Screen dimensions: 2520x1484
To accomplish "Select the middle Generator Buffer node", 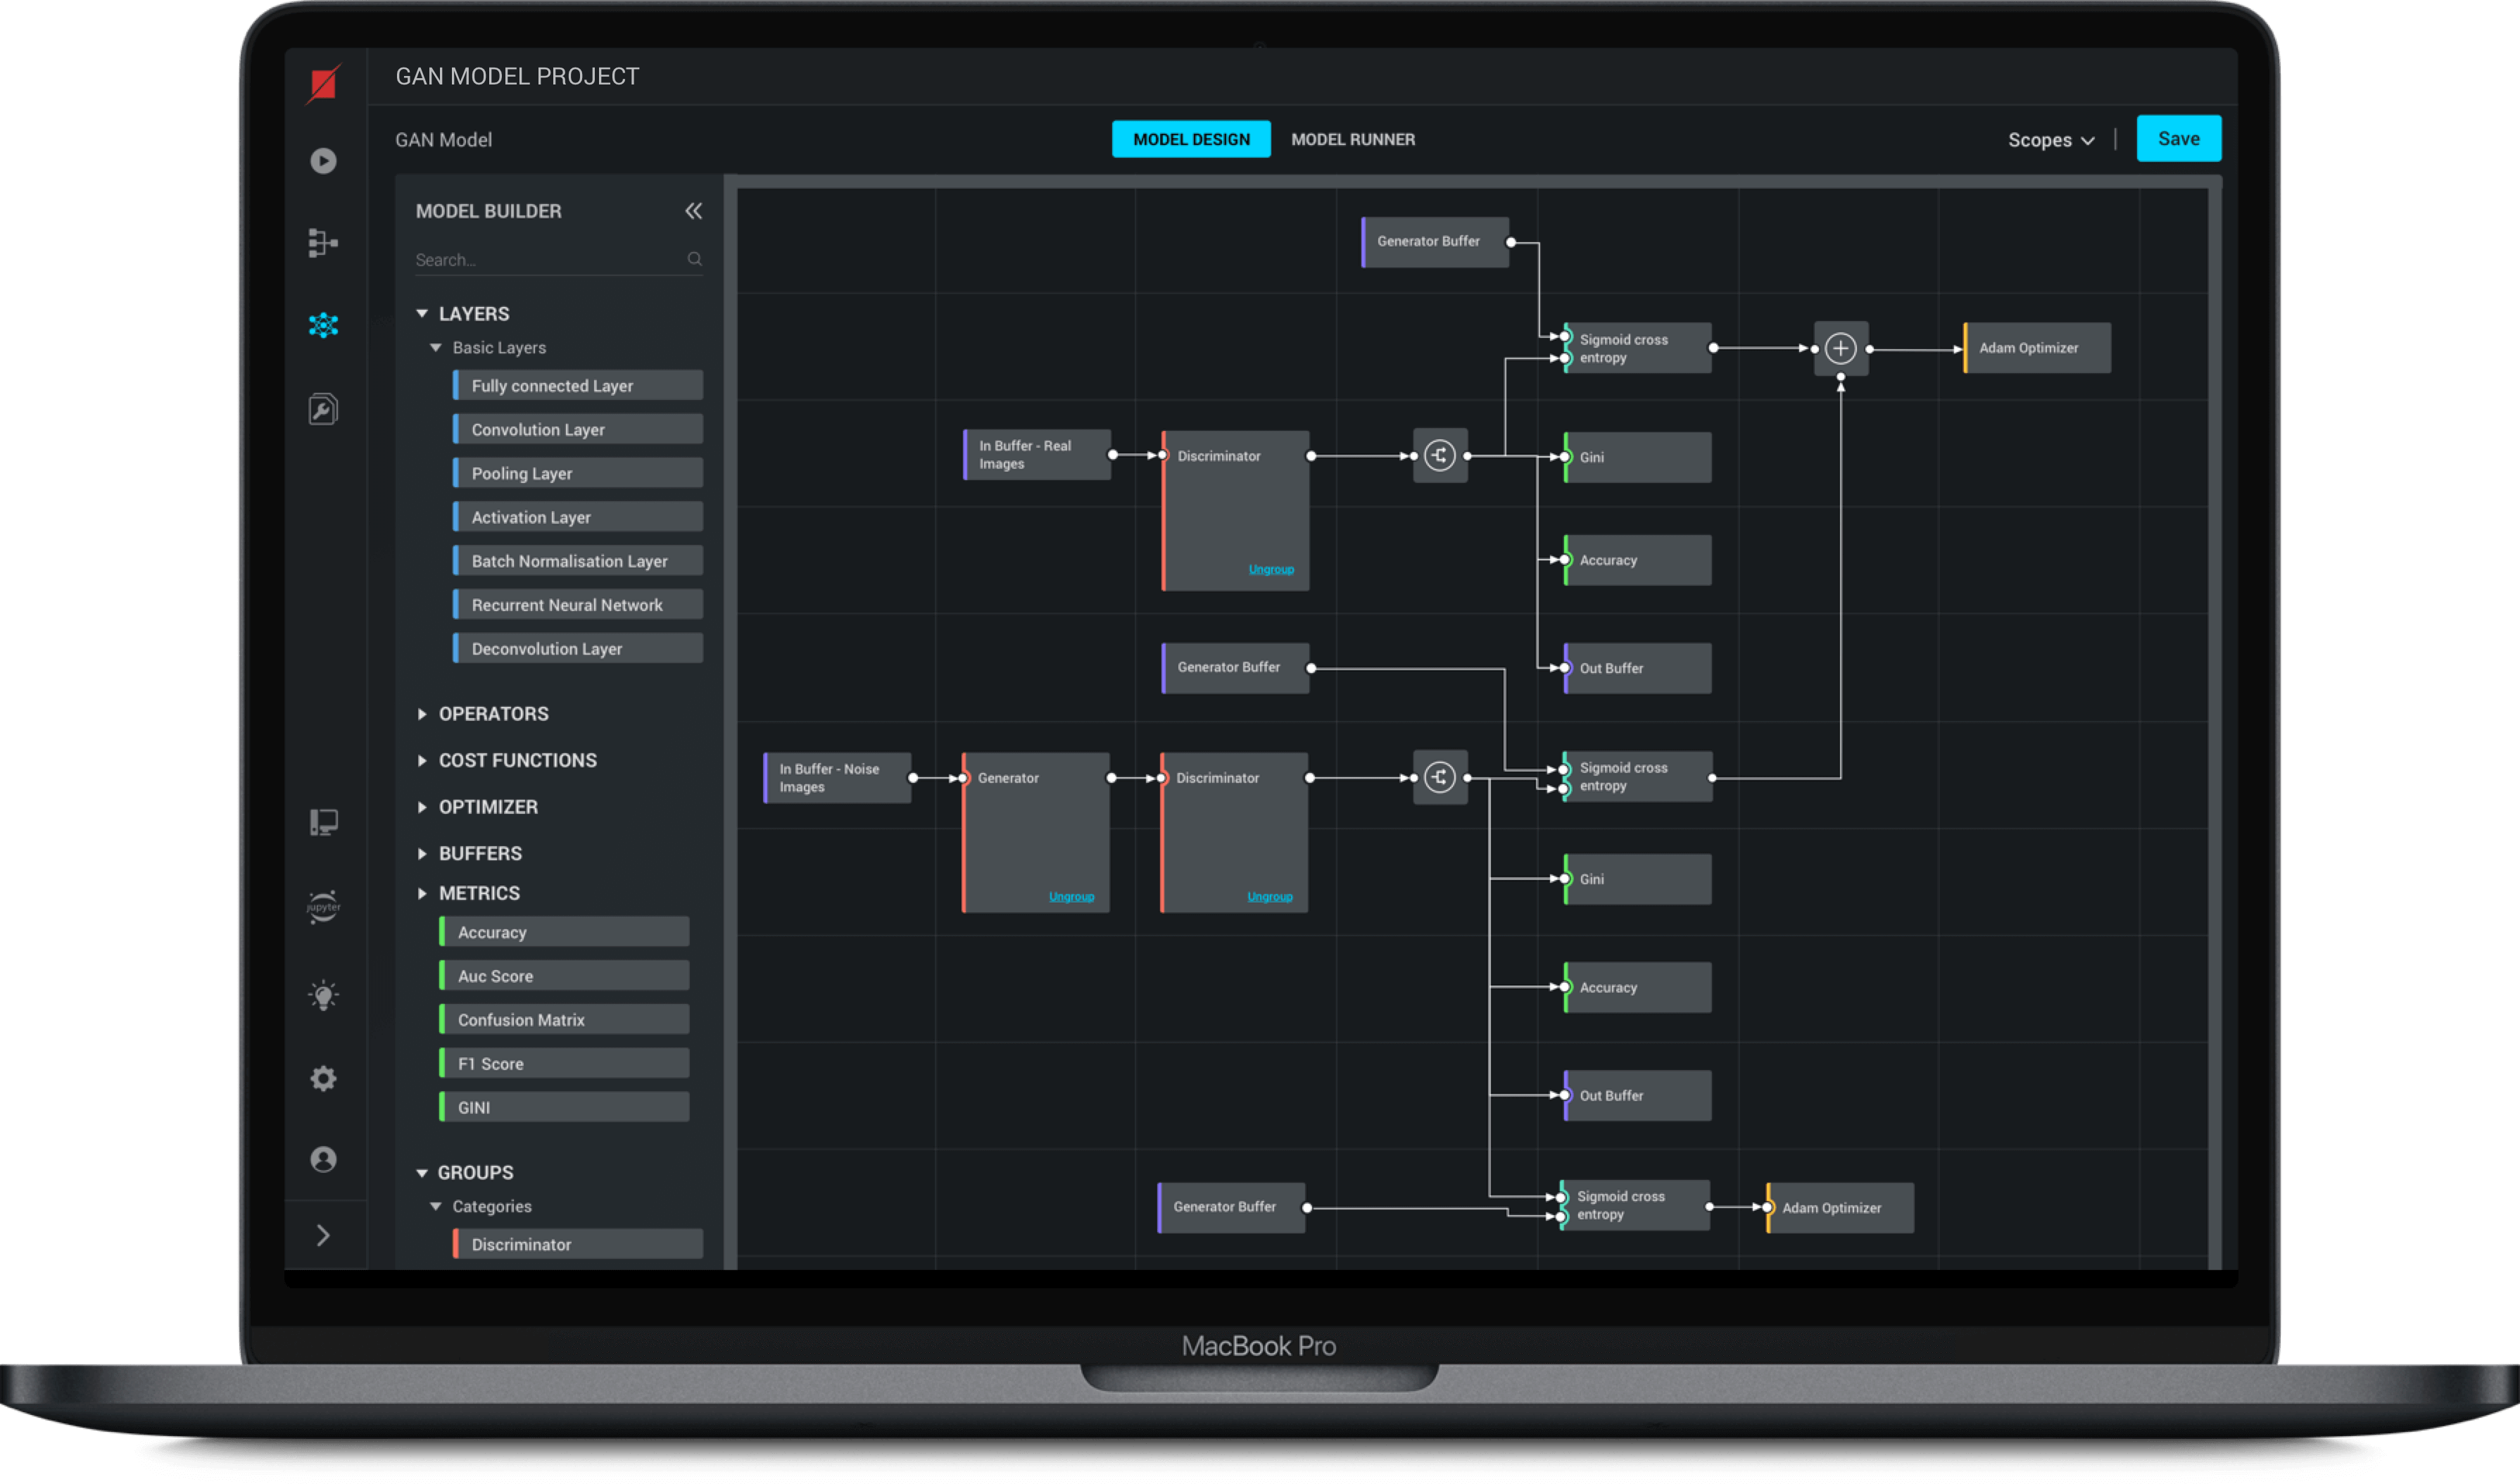I will [x=1236, y=668].
